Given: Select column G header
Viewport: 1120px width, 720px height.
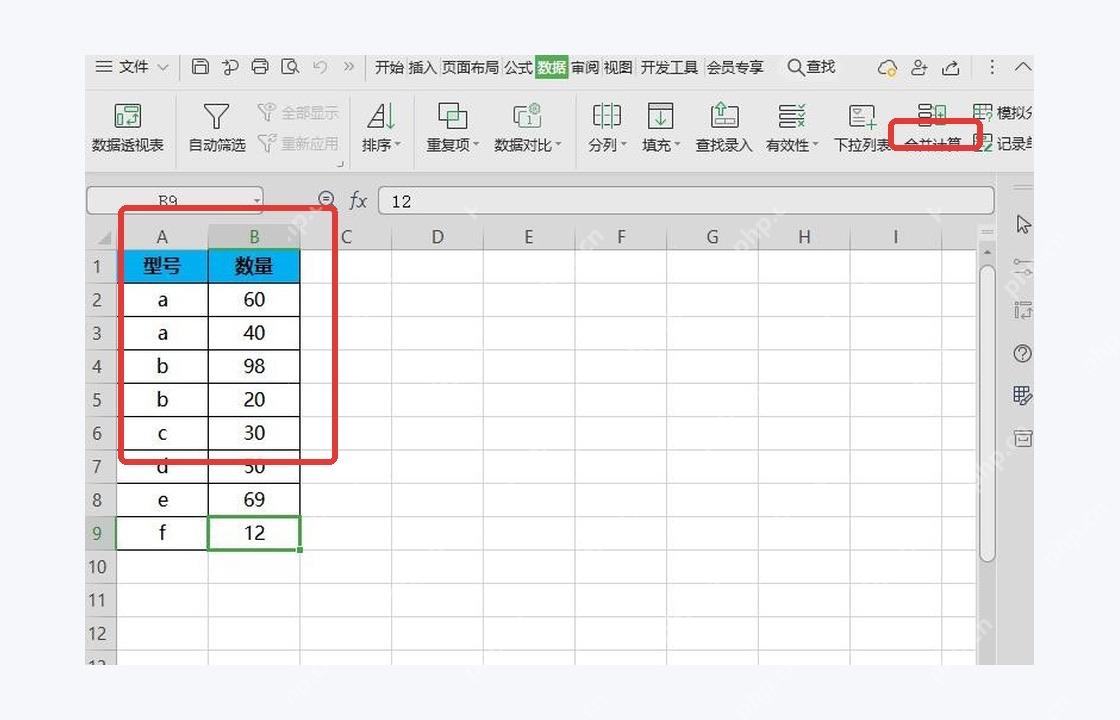Looking at the screenshot, I should [x=712, y=237].
